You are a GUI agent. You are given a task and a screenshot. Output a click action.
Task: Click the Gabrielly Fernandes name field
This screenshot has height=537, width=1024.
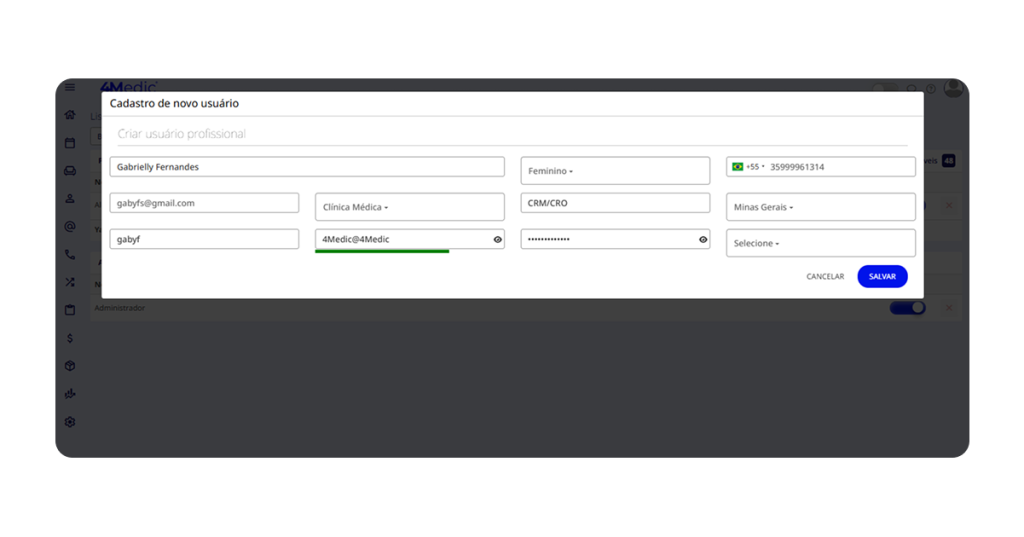coord(306,167)
